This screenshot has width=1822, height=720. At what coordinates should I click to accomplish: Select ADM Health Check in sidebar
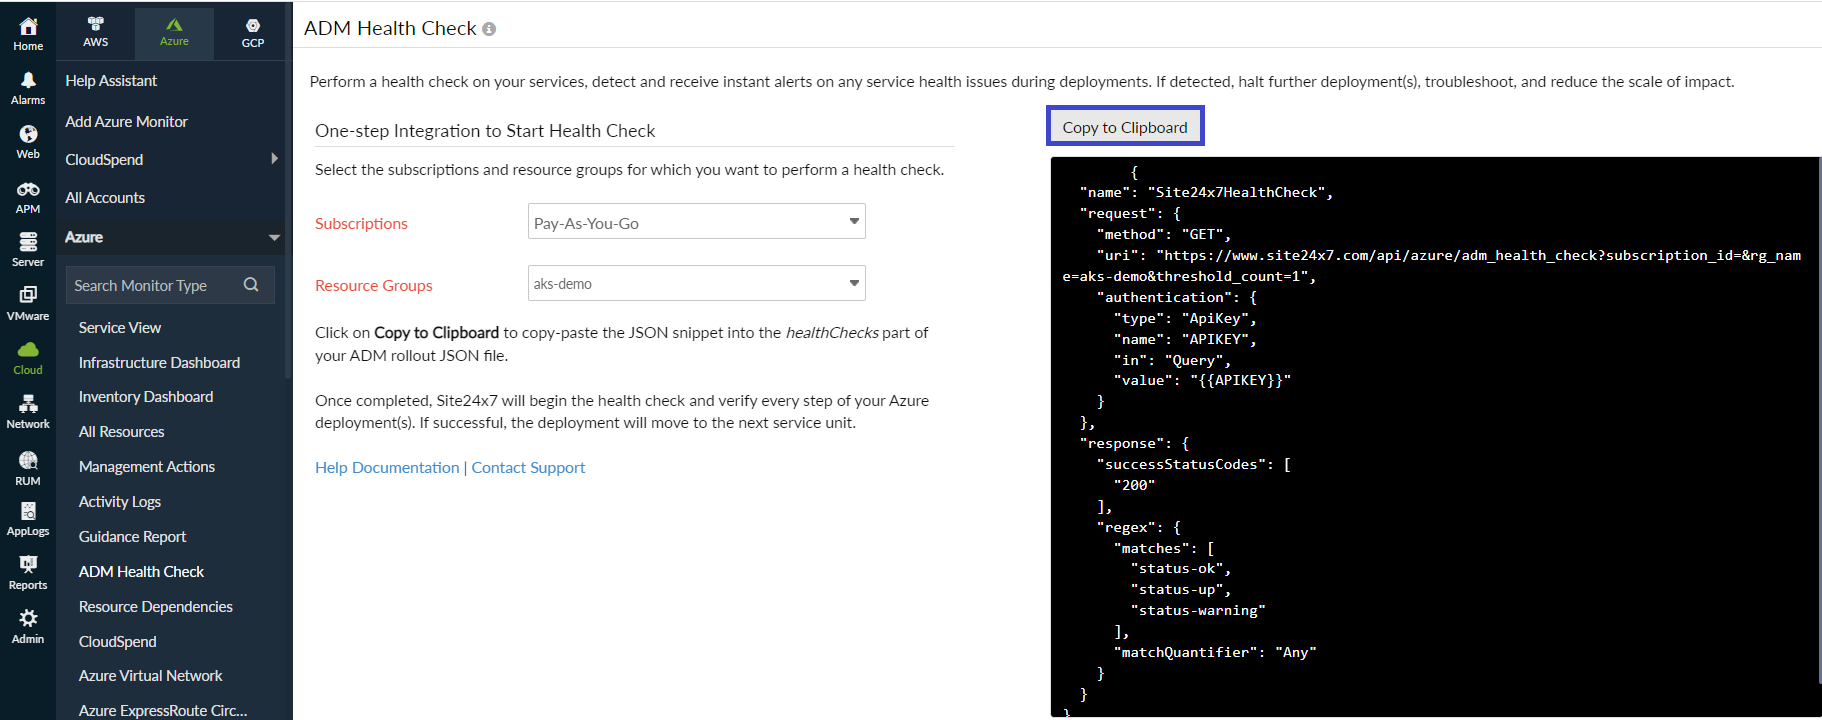(141, 572)
